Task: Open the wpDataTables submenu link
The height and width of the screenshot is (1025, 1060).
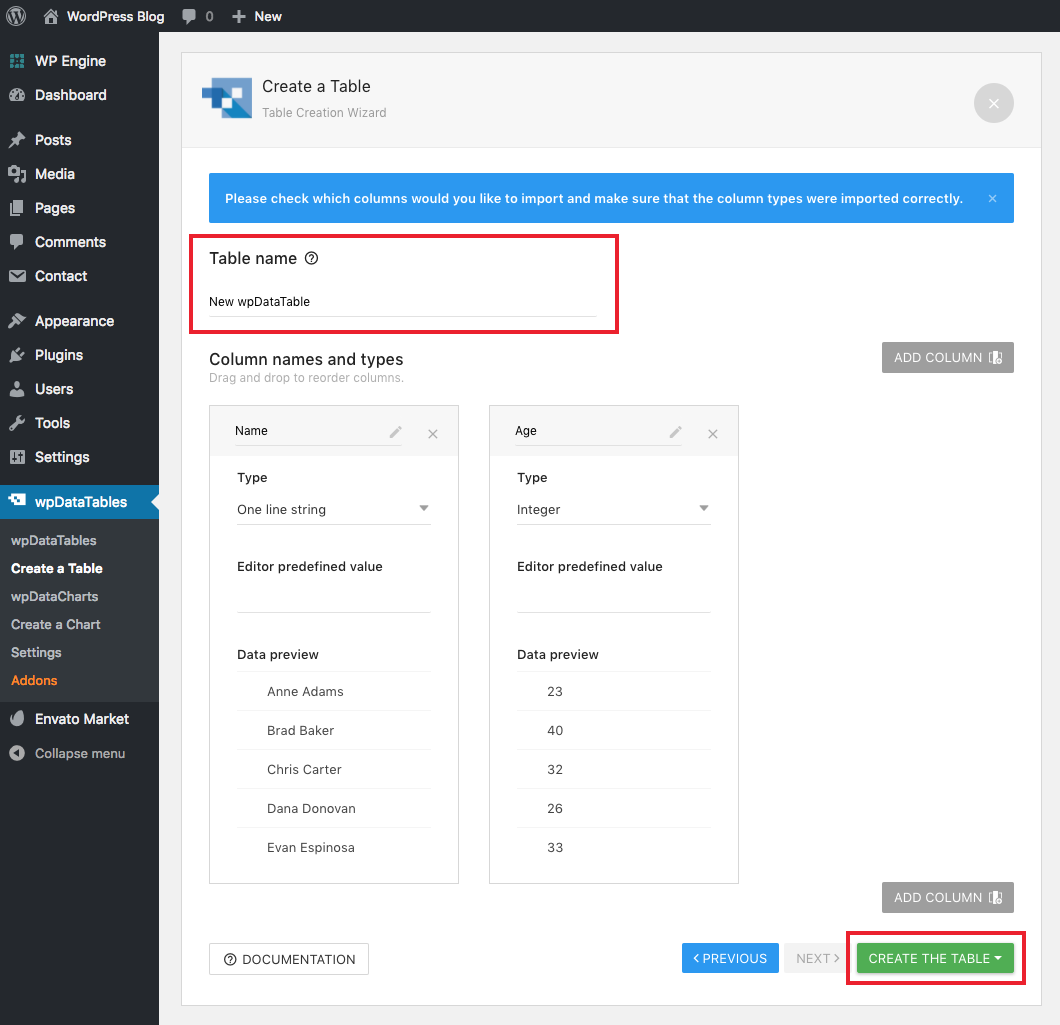Action: pos(53,540)
